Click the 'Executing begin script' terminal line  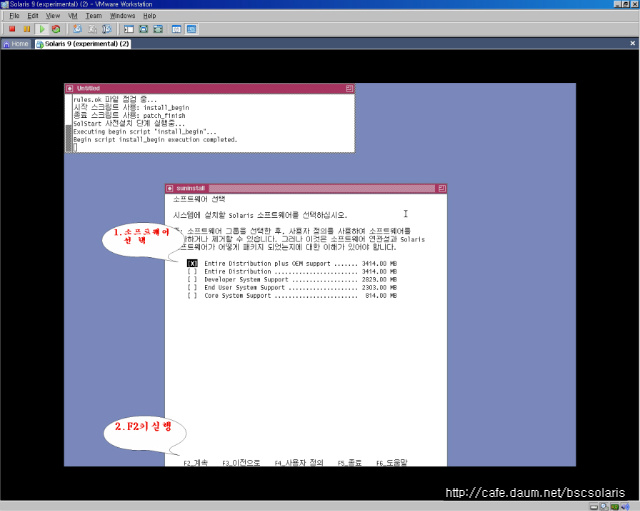[x=144, y=131]
